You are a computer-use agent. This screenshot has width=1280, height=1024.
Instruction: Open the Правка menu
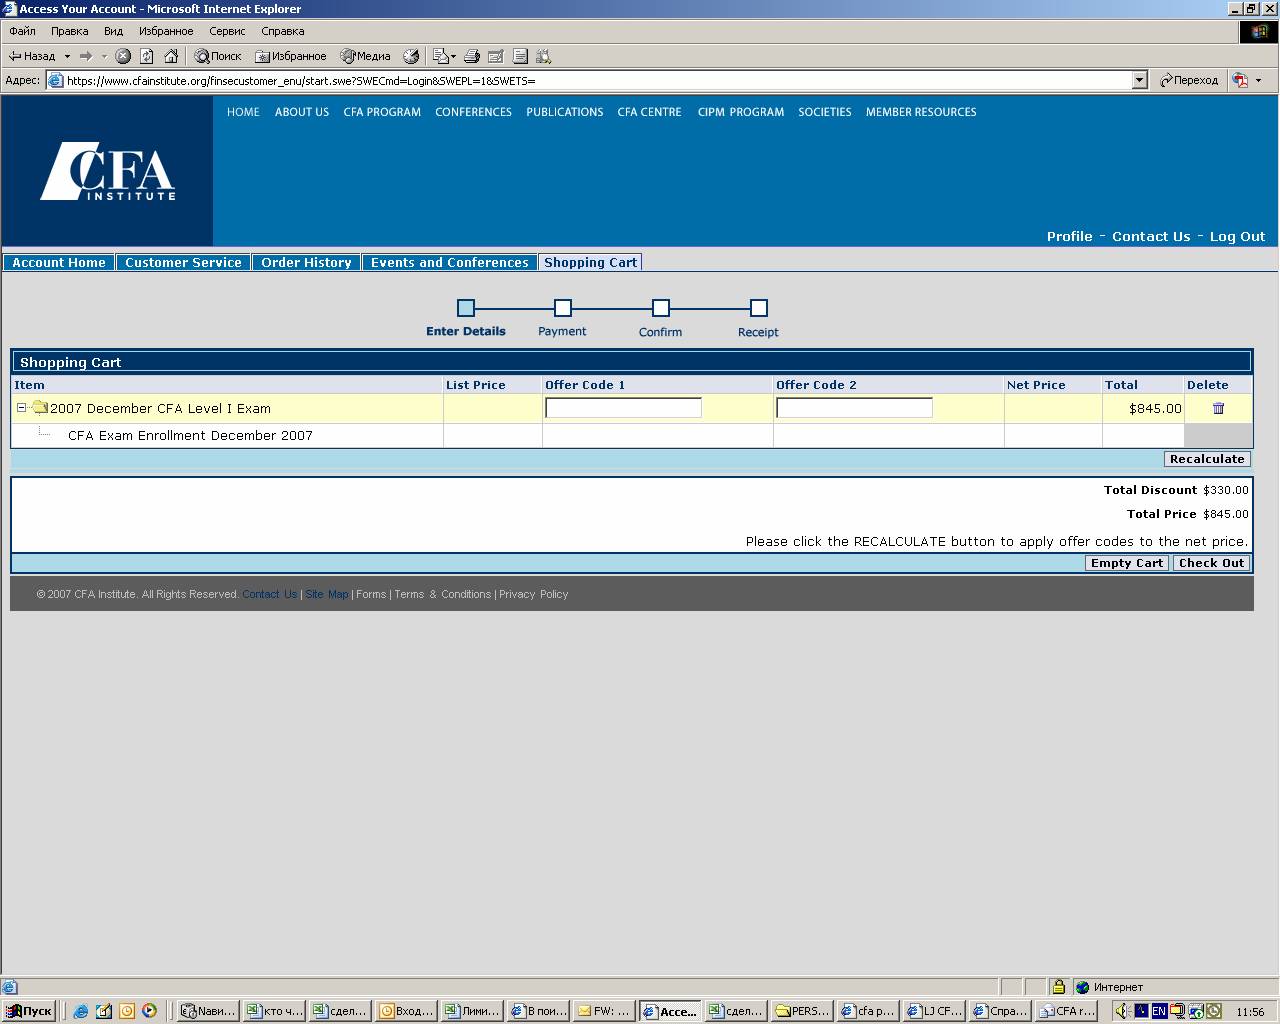point(69,31)
